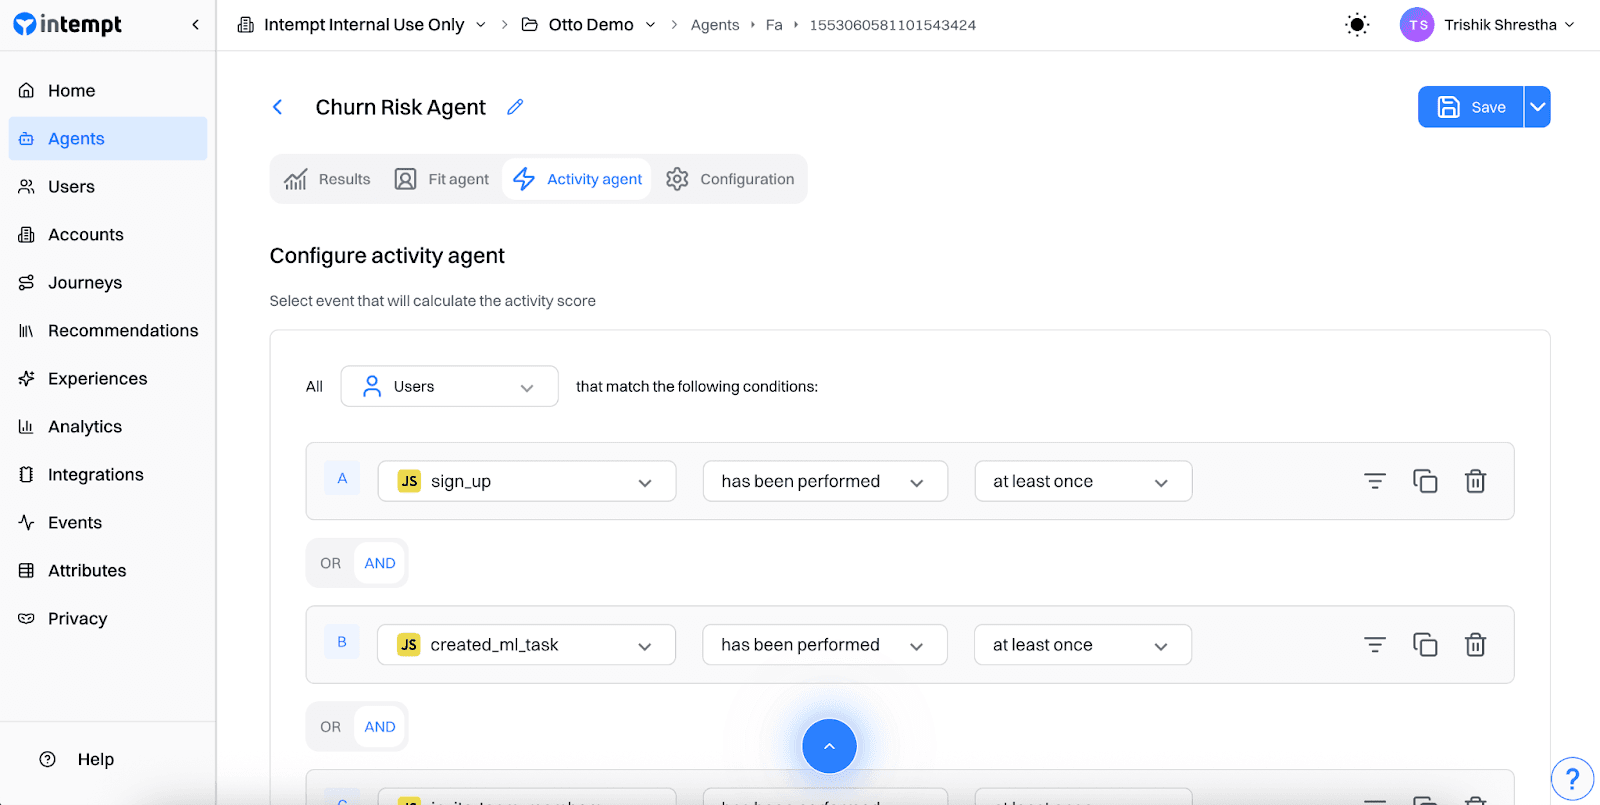Open the Save options dropdown arrow
Screen dimensions: 1600x805
point(1538,107)
